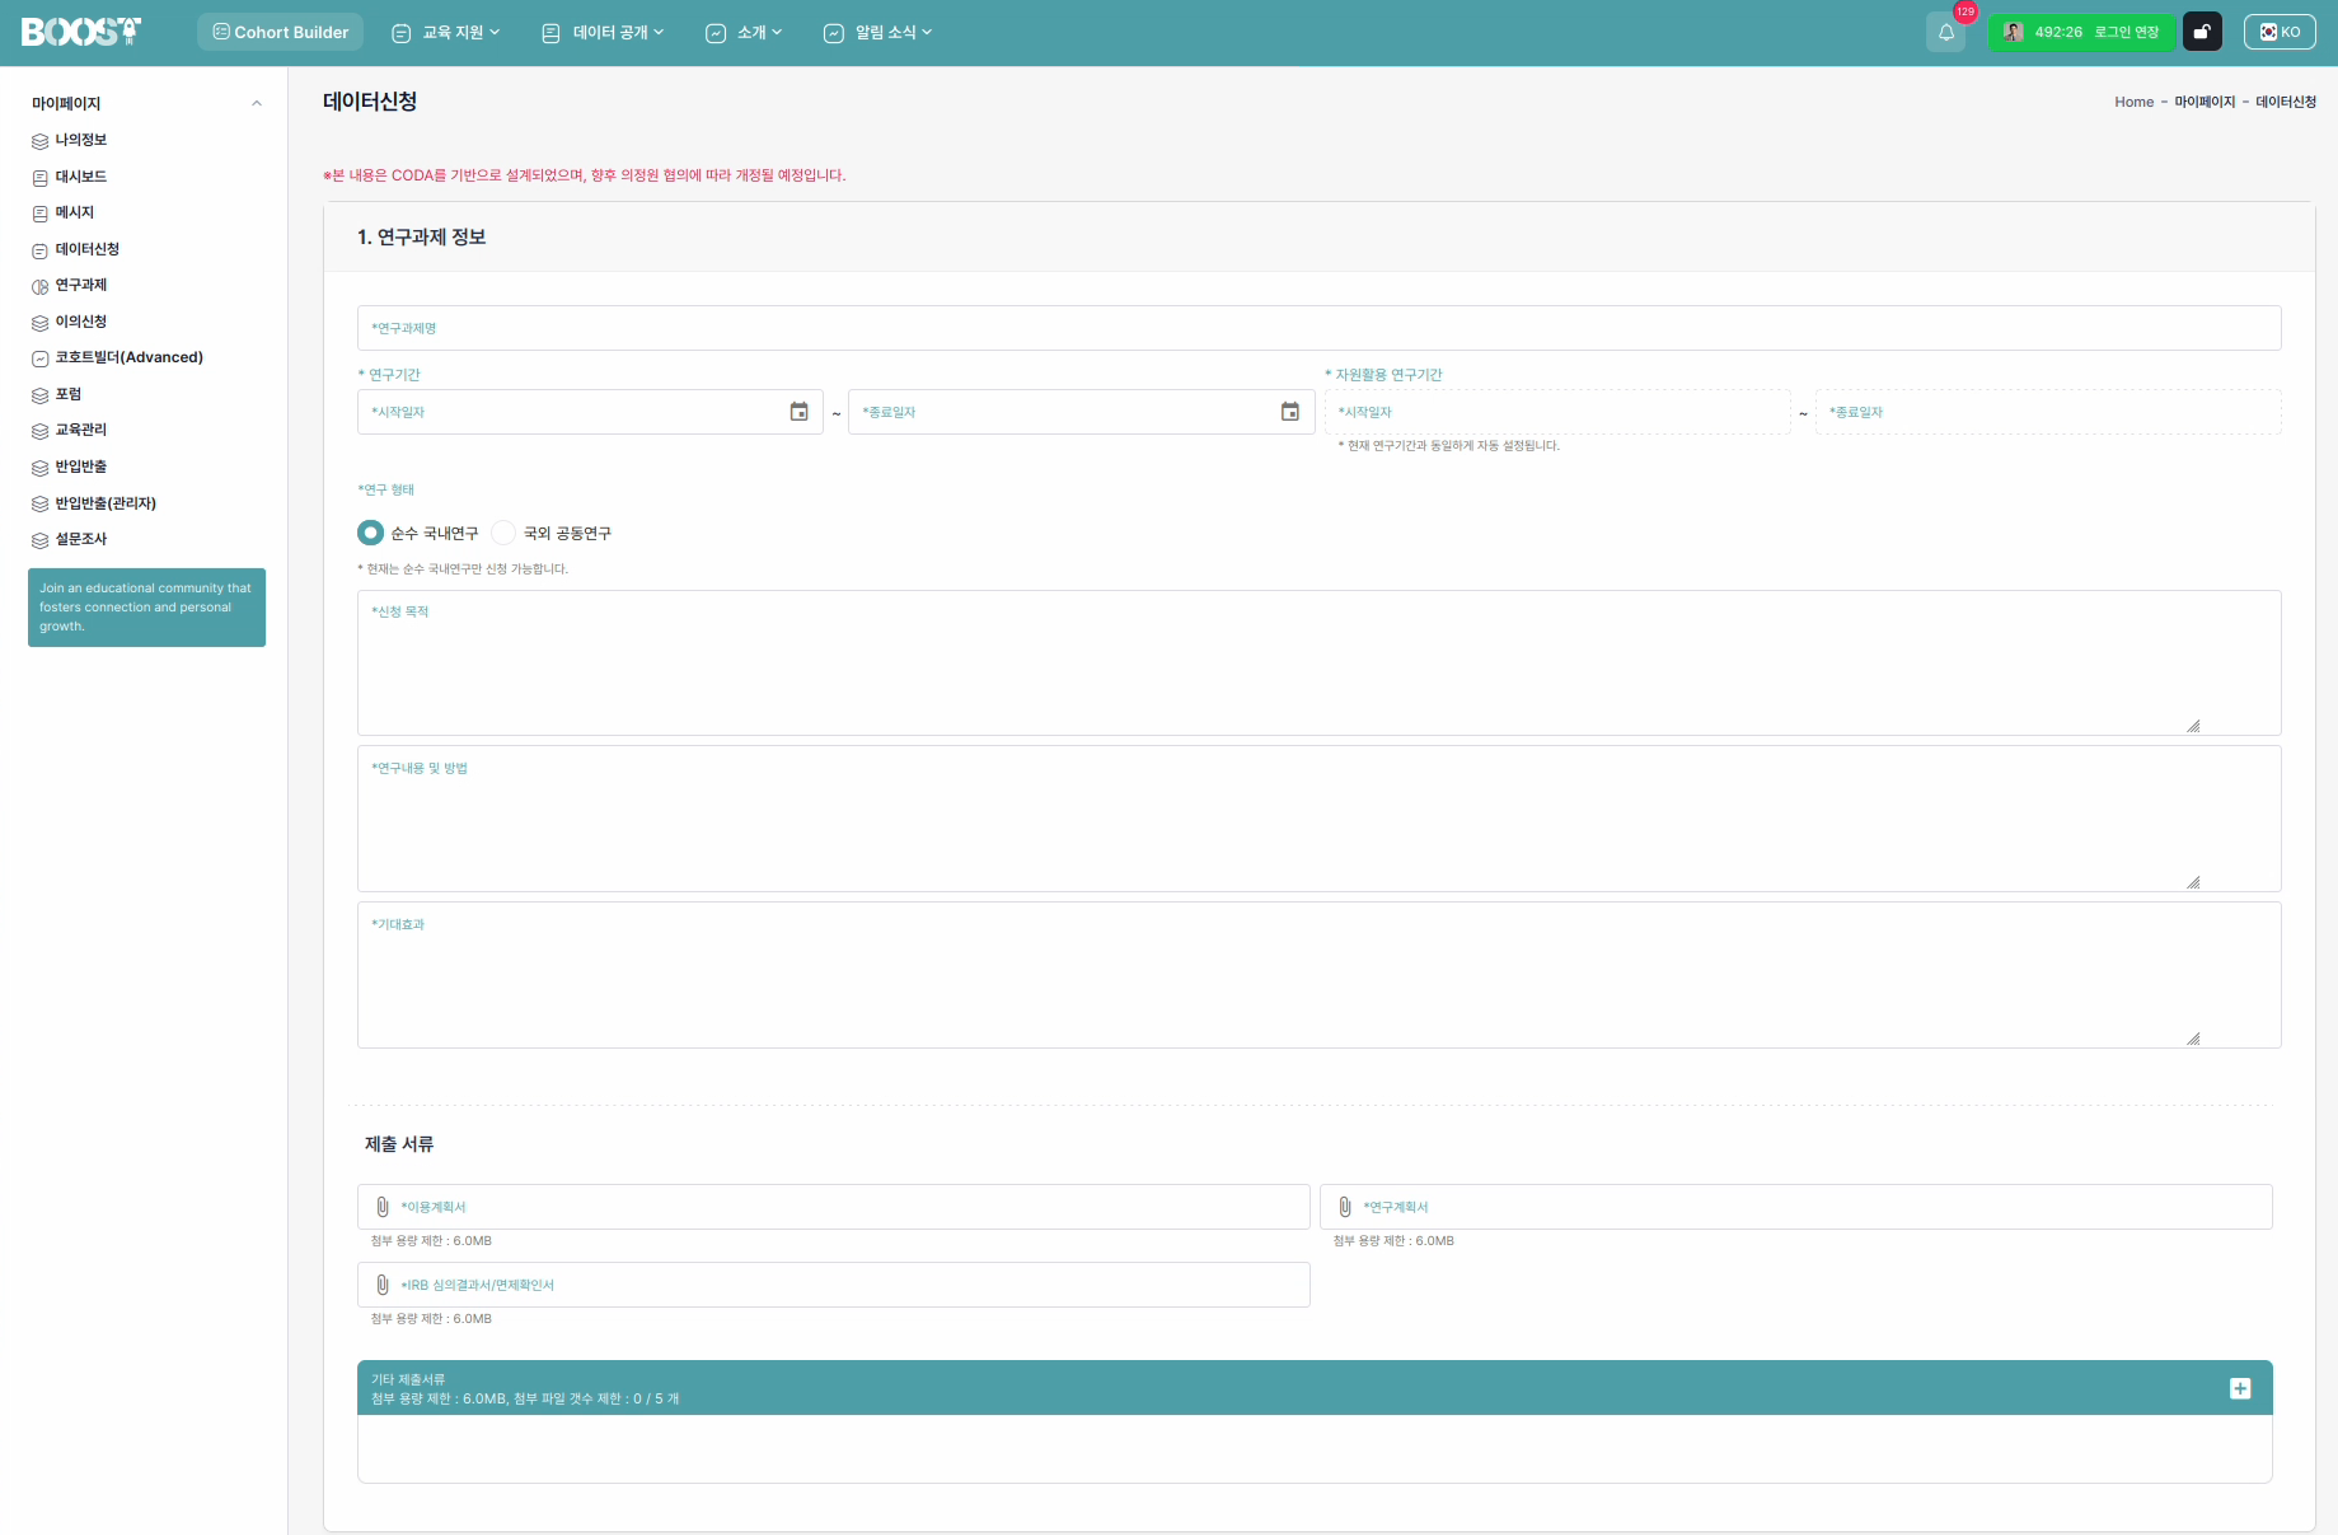This screenshot has height=1535, width=2338.
Task: Focus the 연구내용 및 방법 textarea
Action: (1318, 819)
